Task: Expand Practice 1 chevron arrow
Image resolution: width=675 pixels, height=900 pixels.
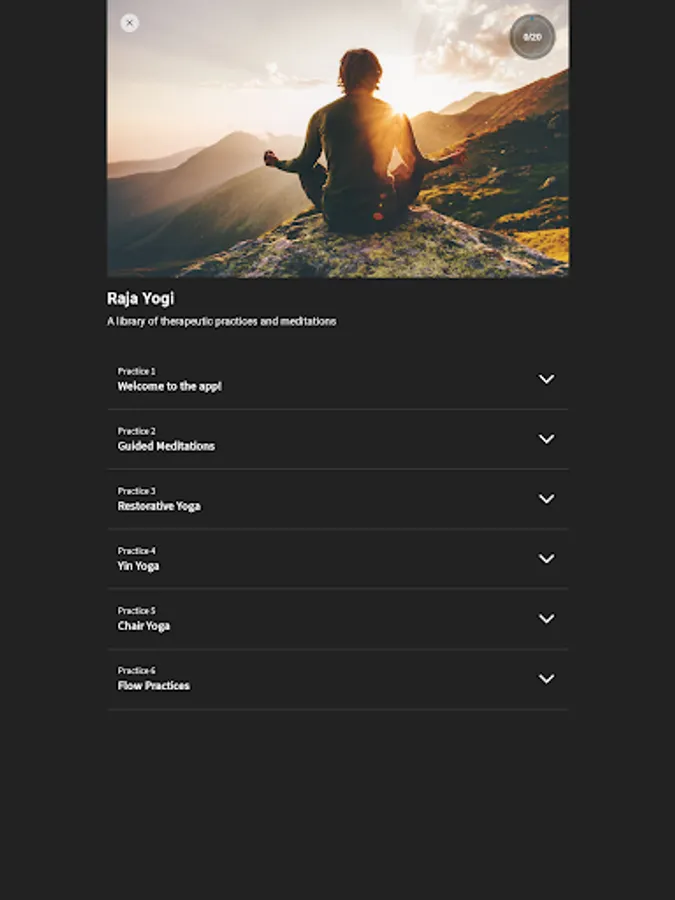Action: (546, 379)
